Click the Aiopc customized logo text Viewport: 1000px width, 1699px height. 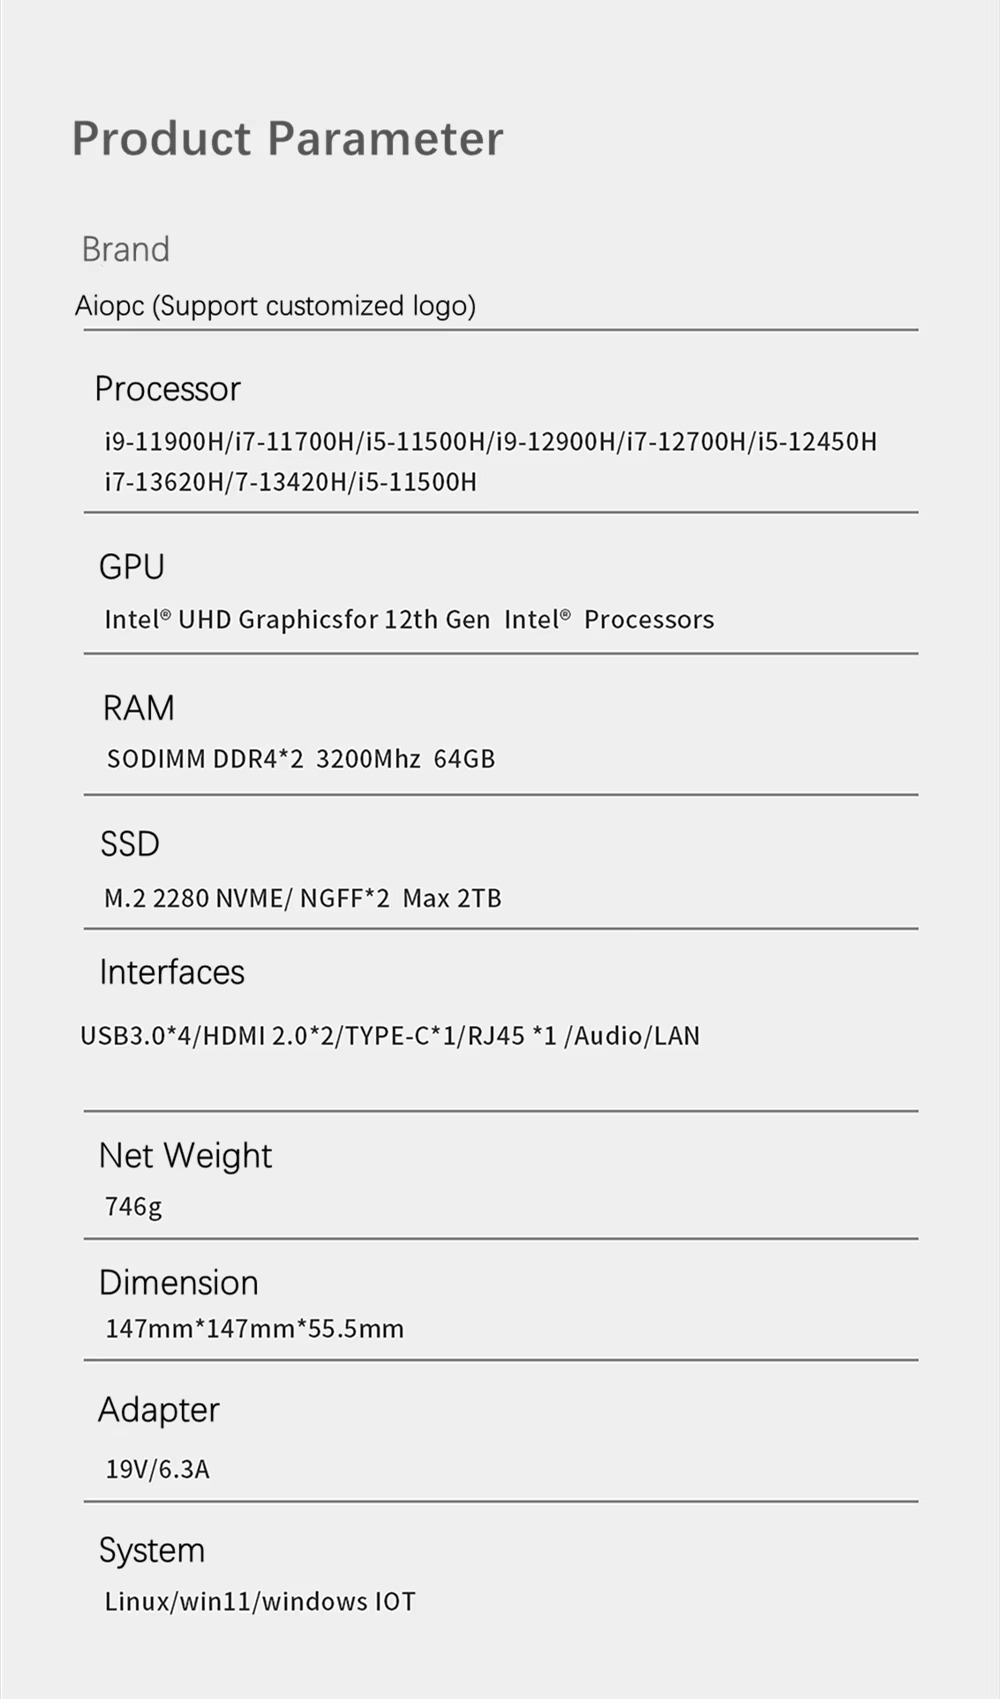pos(275,306)
